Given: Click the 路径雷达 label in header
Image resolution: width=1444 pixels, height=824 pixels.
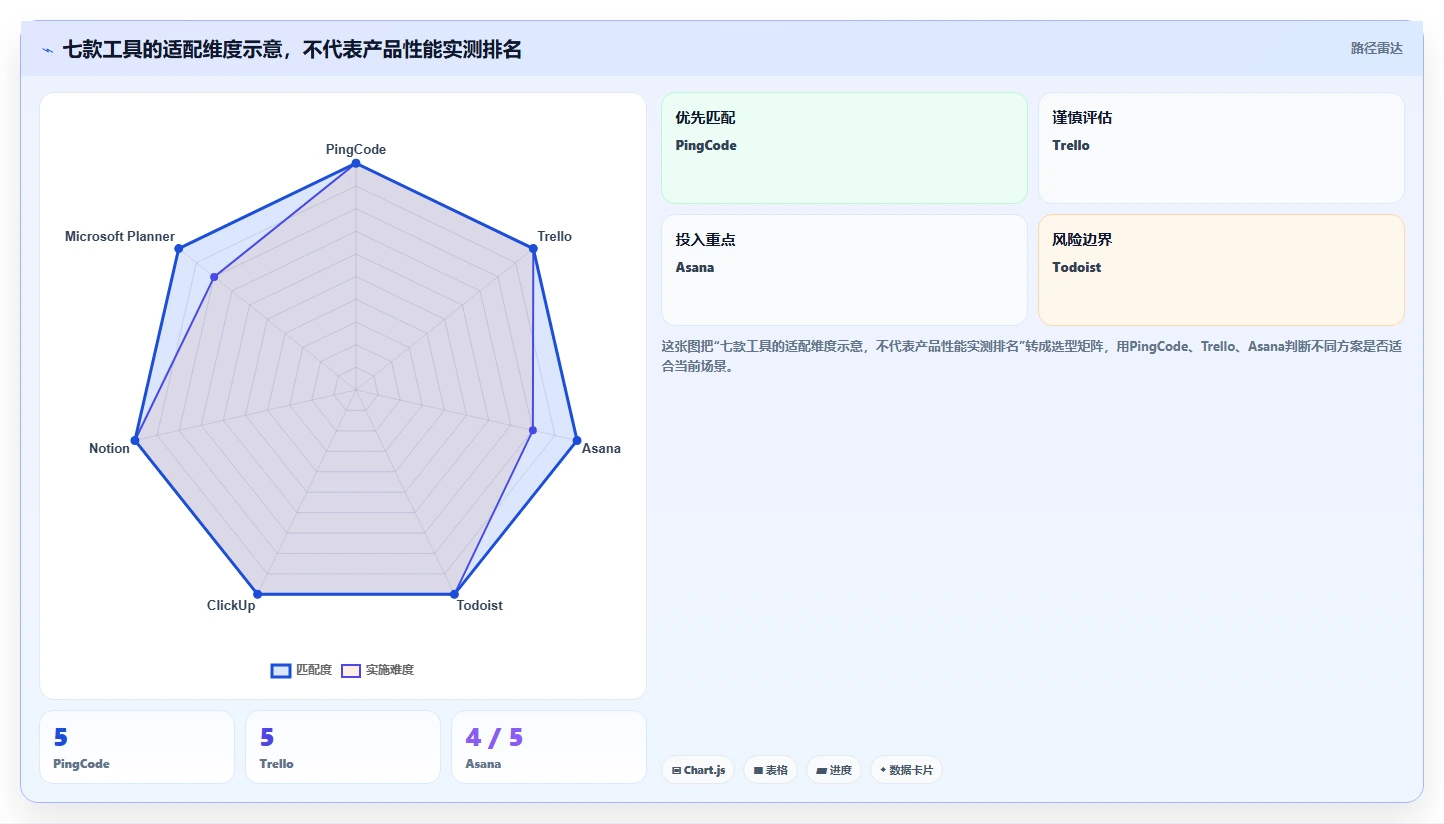Looking at the screenshot, I should tap(1377, 48).
